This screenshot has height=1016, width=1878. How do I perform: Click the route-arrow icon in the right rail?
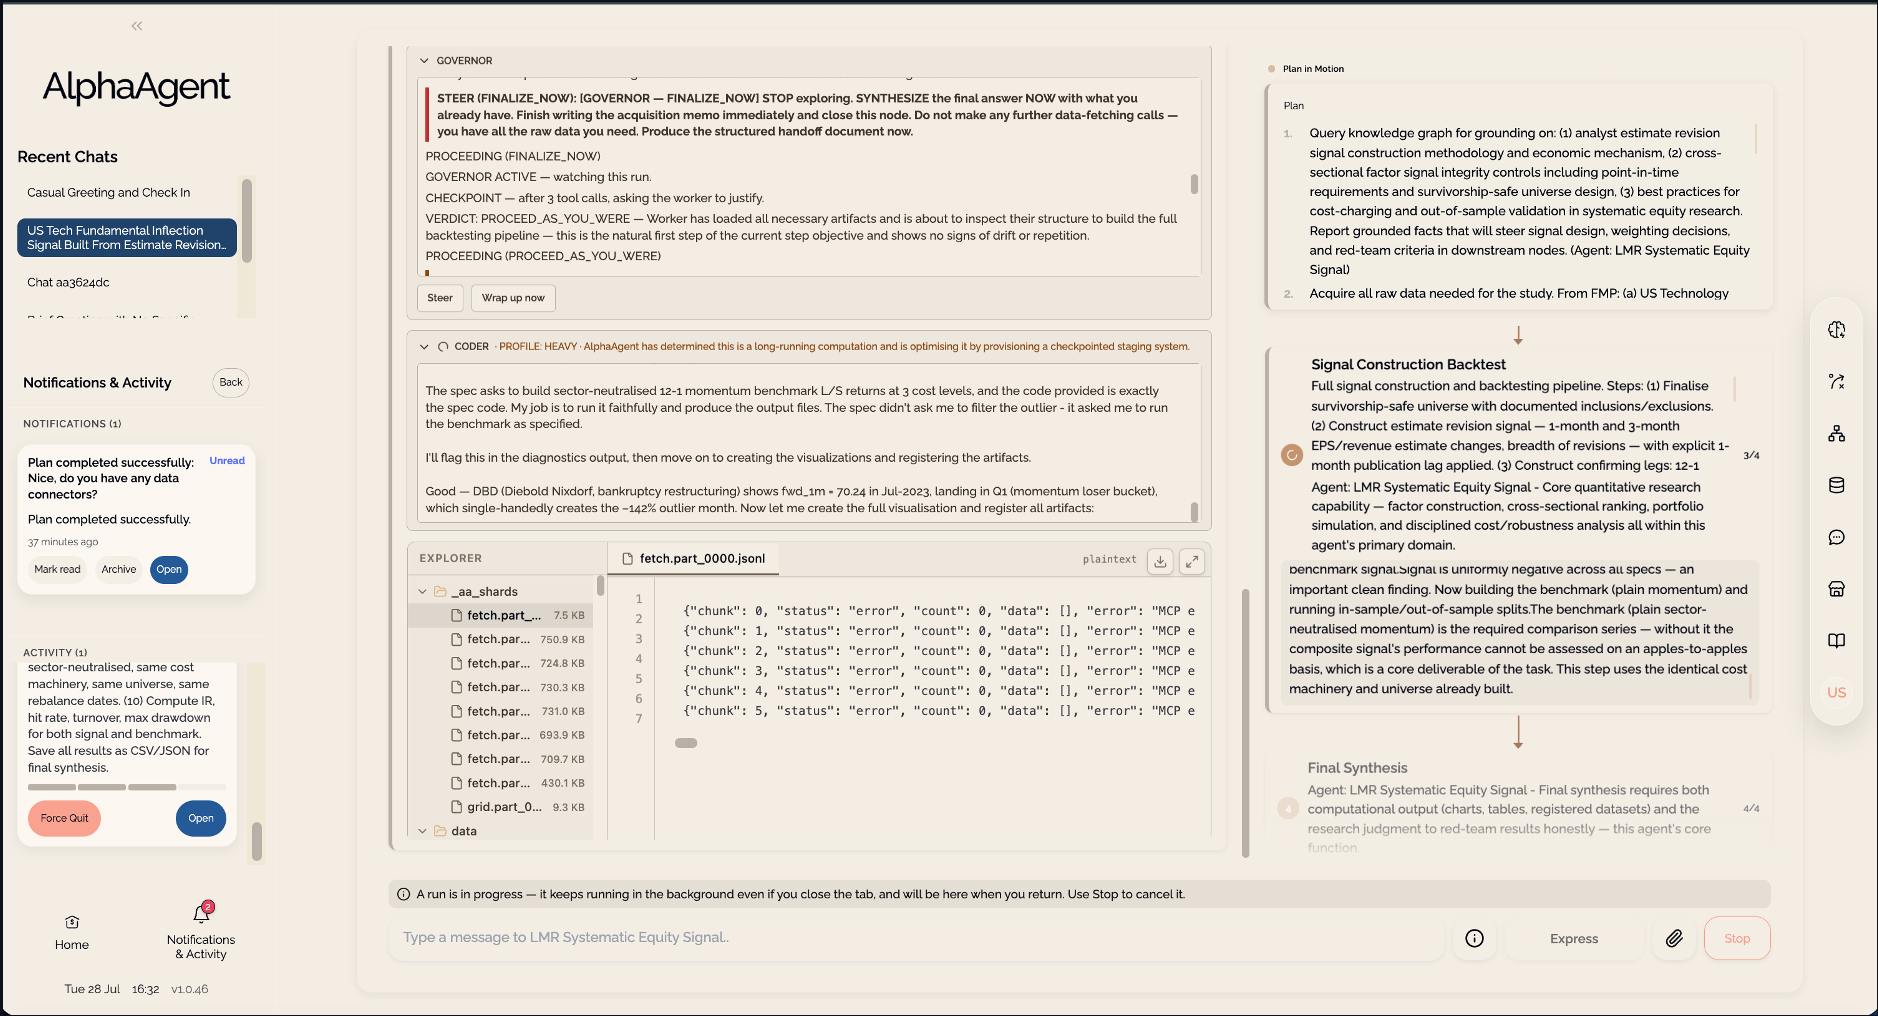1836,382
